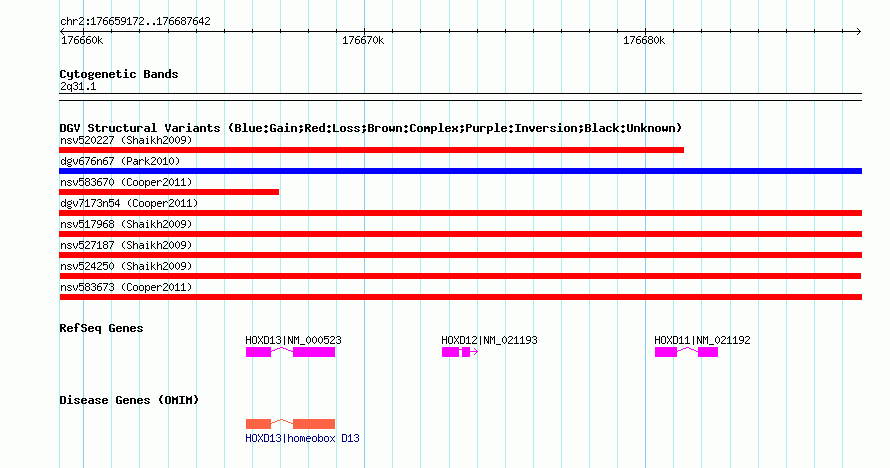
Task: Click the HOXD12|NM_021193 label
Action: coord(489,340)
